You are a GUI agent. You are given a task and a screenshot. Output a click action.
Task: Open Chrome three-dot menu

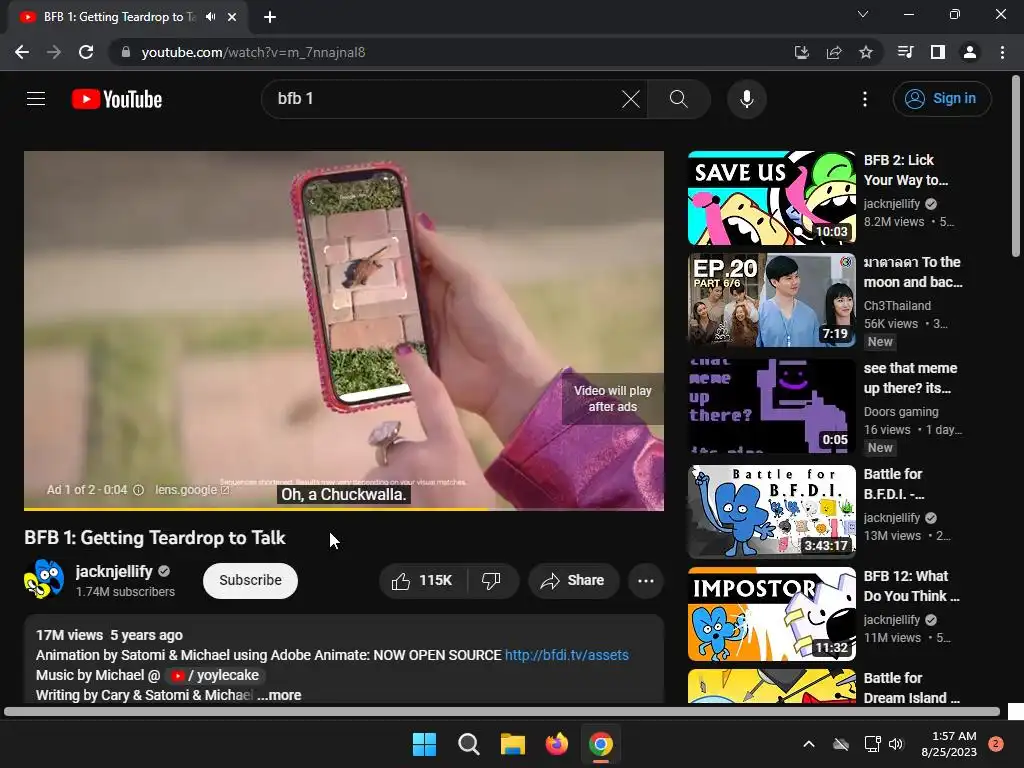[x=1002, y=52]
